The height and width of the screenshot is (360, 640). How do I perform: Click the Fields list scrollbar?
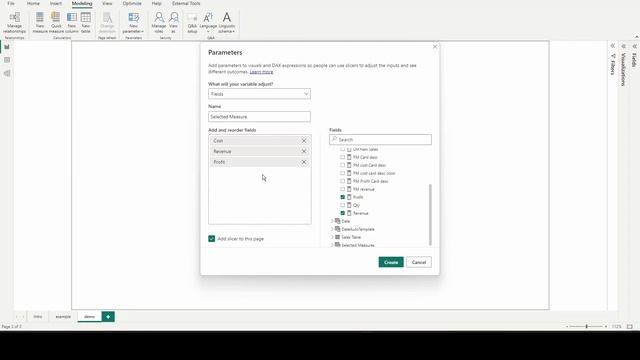click(430, 215)
